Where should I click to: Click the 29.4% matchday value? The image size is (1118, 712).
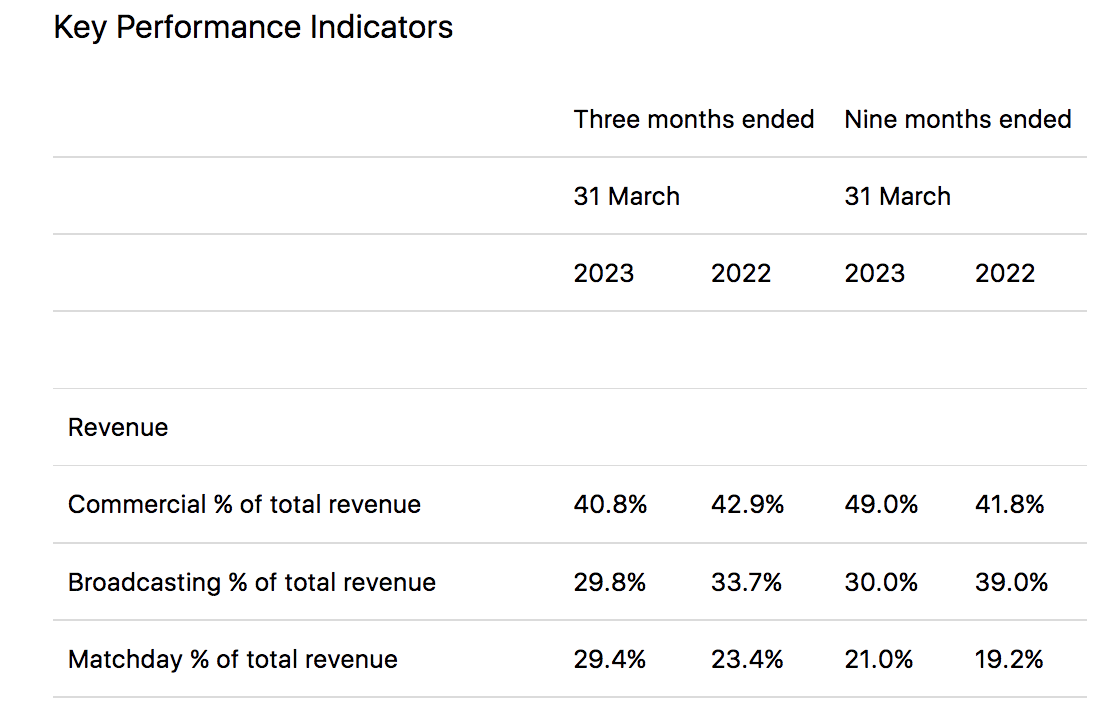tap(610, 659)
